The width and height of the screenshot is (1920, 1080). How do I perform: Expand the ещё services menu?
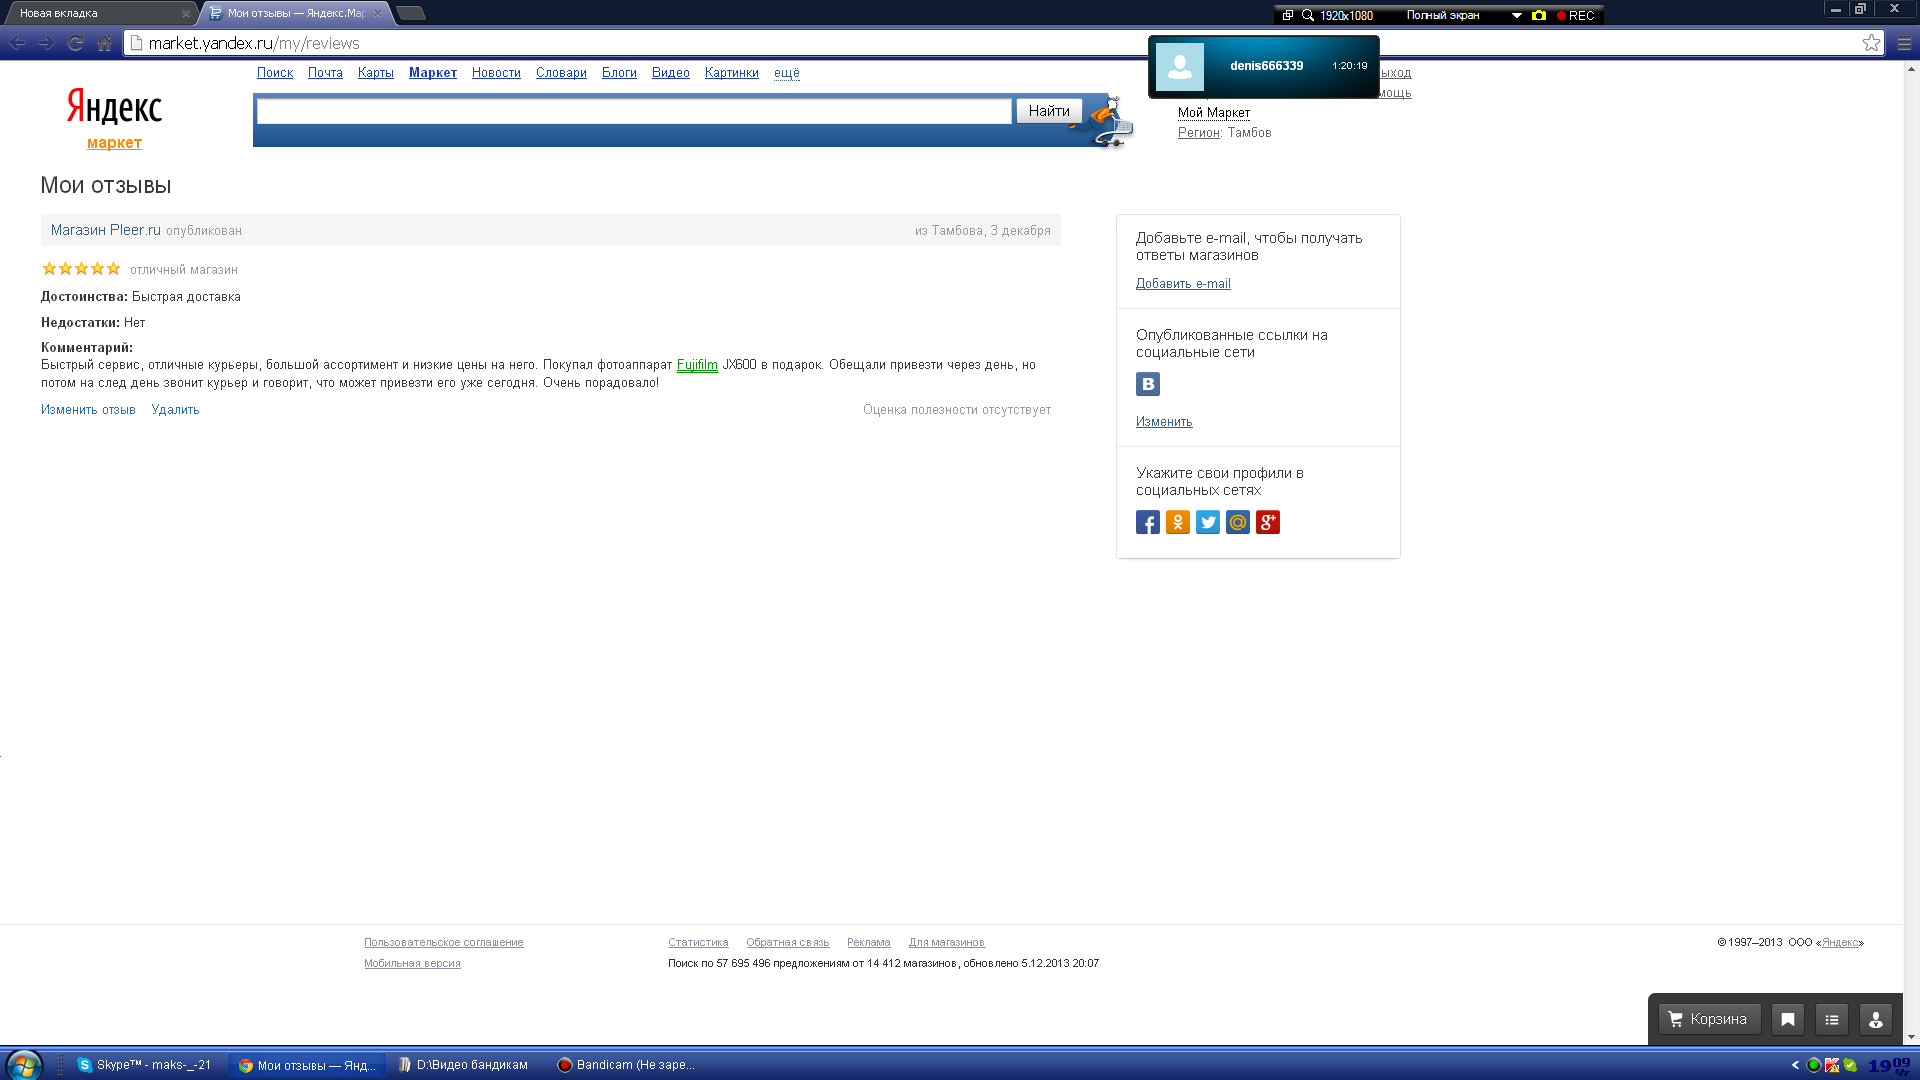point(787,73)
